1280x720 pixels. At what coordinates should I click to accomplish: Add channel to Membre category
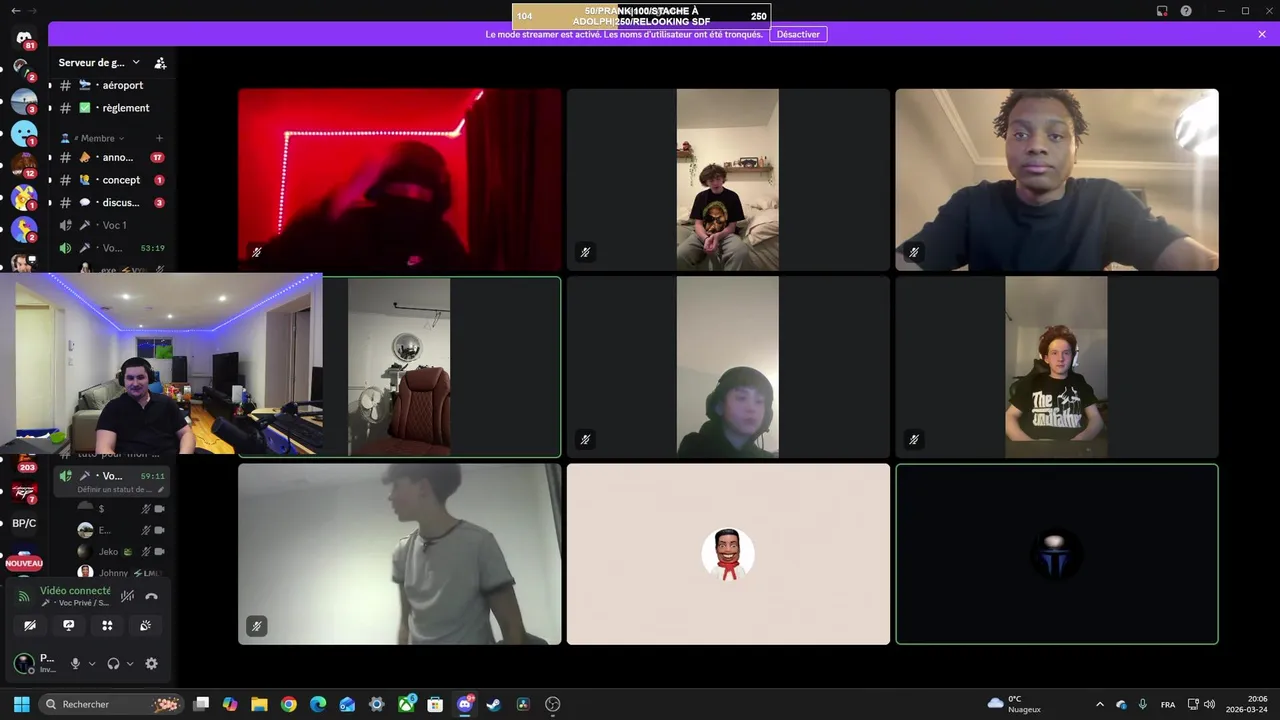[159, 138]
